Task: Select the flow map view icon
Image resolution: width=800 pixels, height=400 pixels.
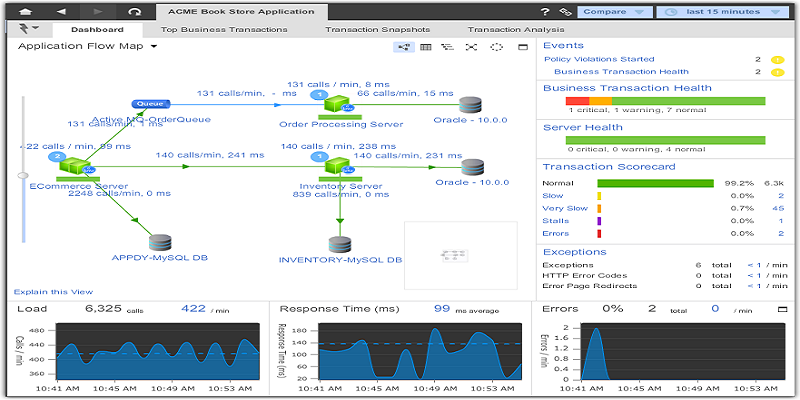Action: tap(404, 47)
